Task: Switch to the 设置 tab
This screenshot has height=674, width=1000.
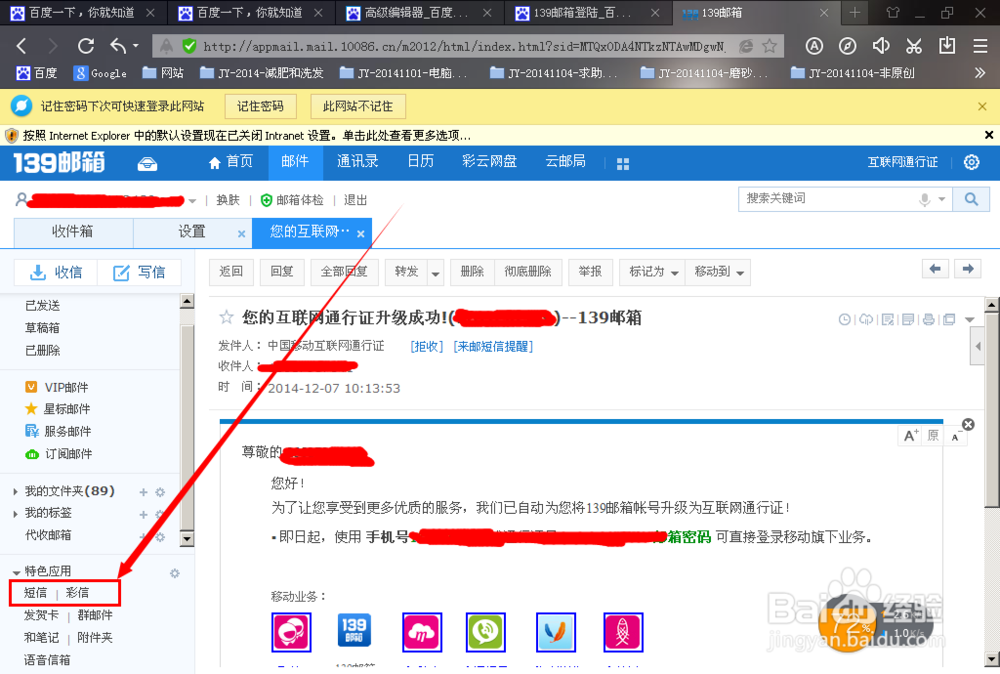Action: pos(191,232)
